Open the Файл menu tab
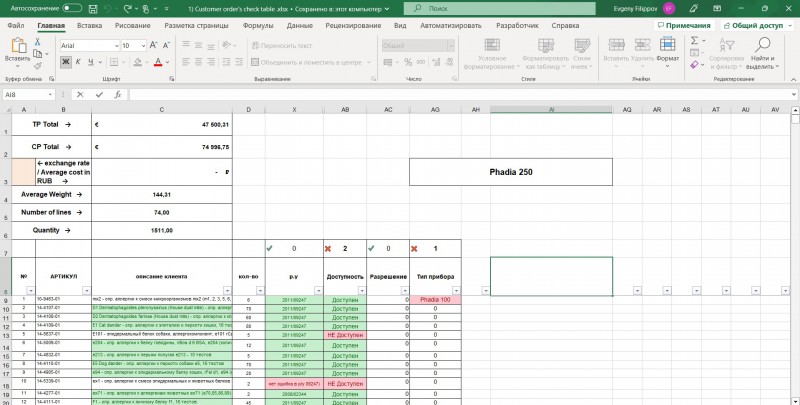Image resolution: width=800 pixels, height=405 pixels. point(16,26)
